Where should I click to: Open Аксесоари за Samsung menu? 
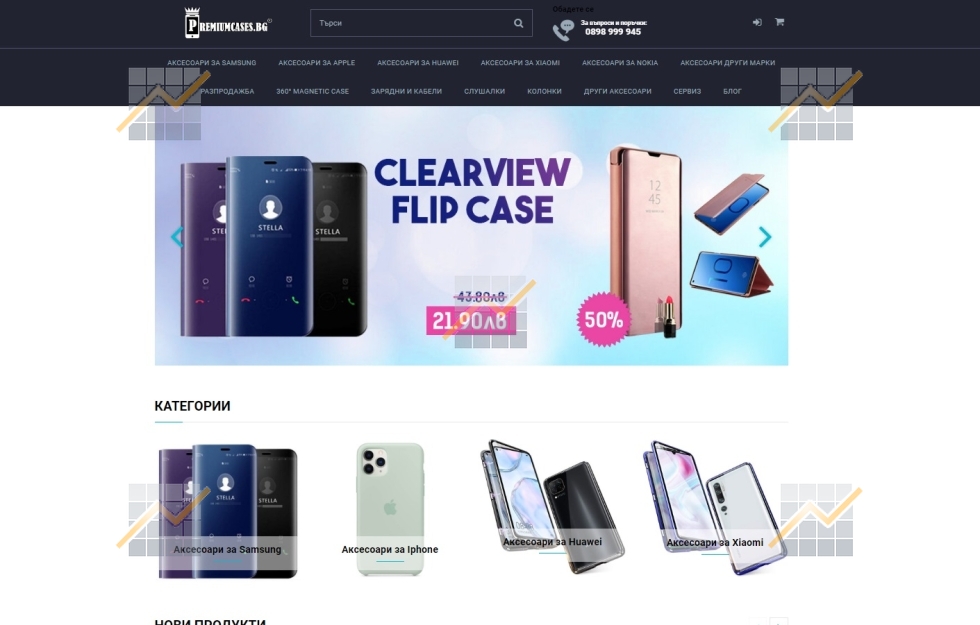click(x=212, y=62)
